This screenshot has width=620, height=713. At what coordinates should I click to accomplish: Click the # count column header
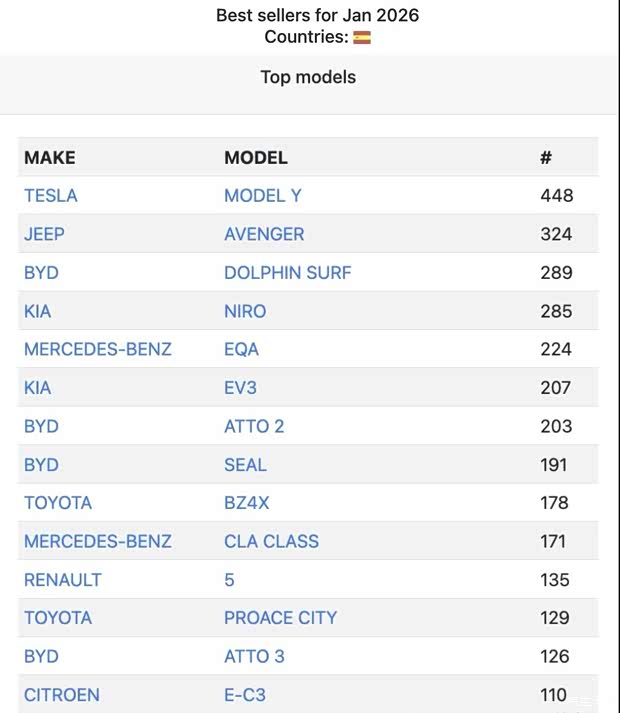pos(545,158)
